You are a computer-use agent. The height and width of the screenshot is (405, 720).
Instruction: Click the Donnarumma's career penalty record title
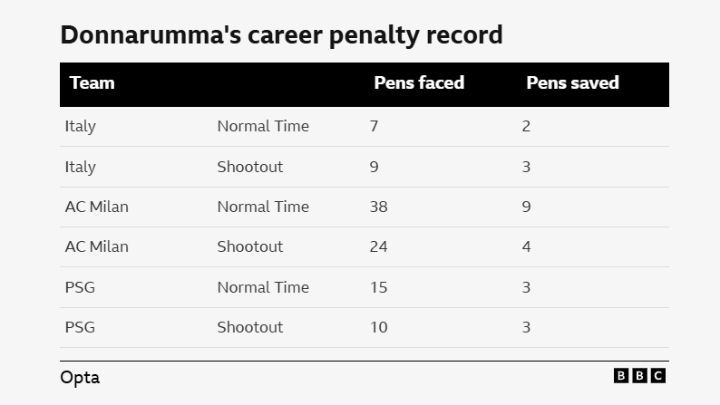coord(281,35)
